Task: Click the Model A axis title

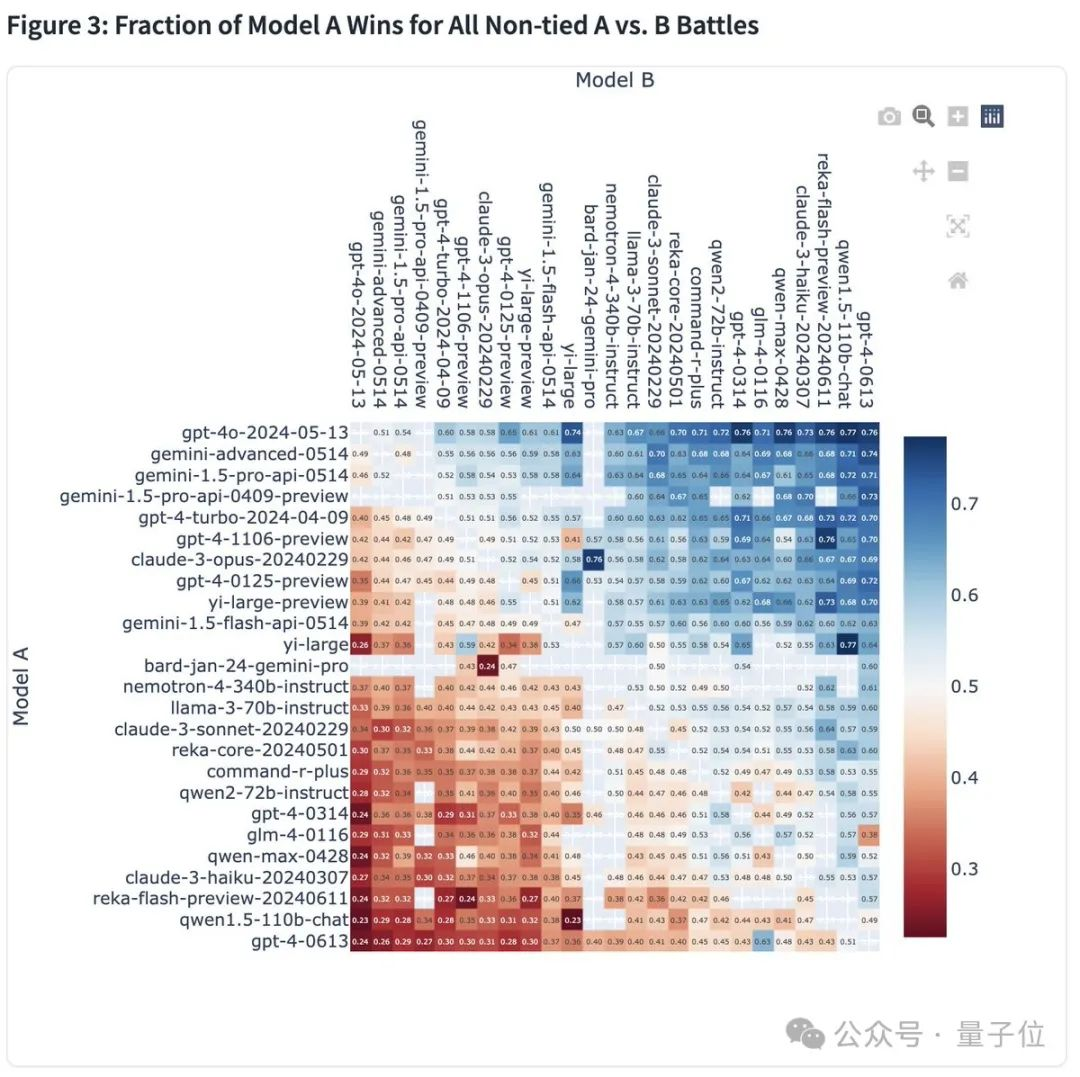Action: [21, 686]
